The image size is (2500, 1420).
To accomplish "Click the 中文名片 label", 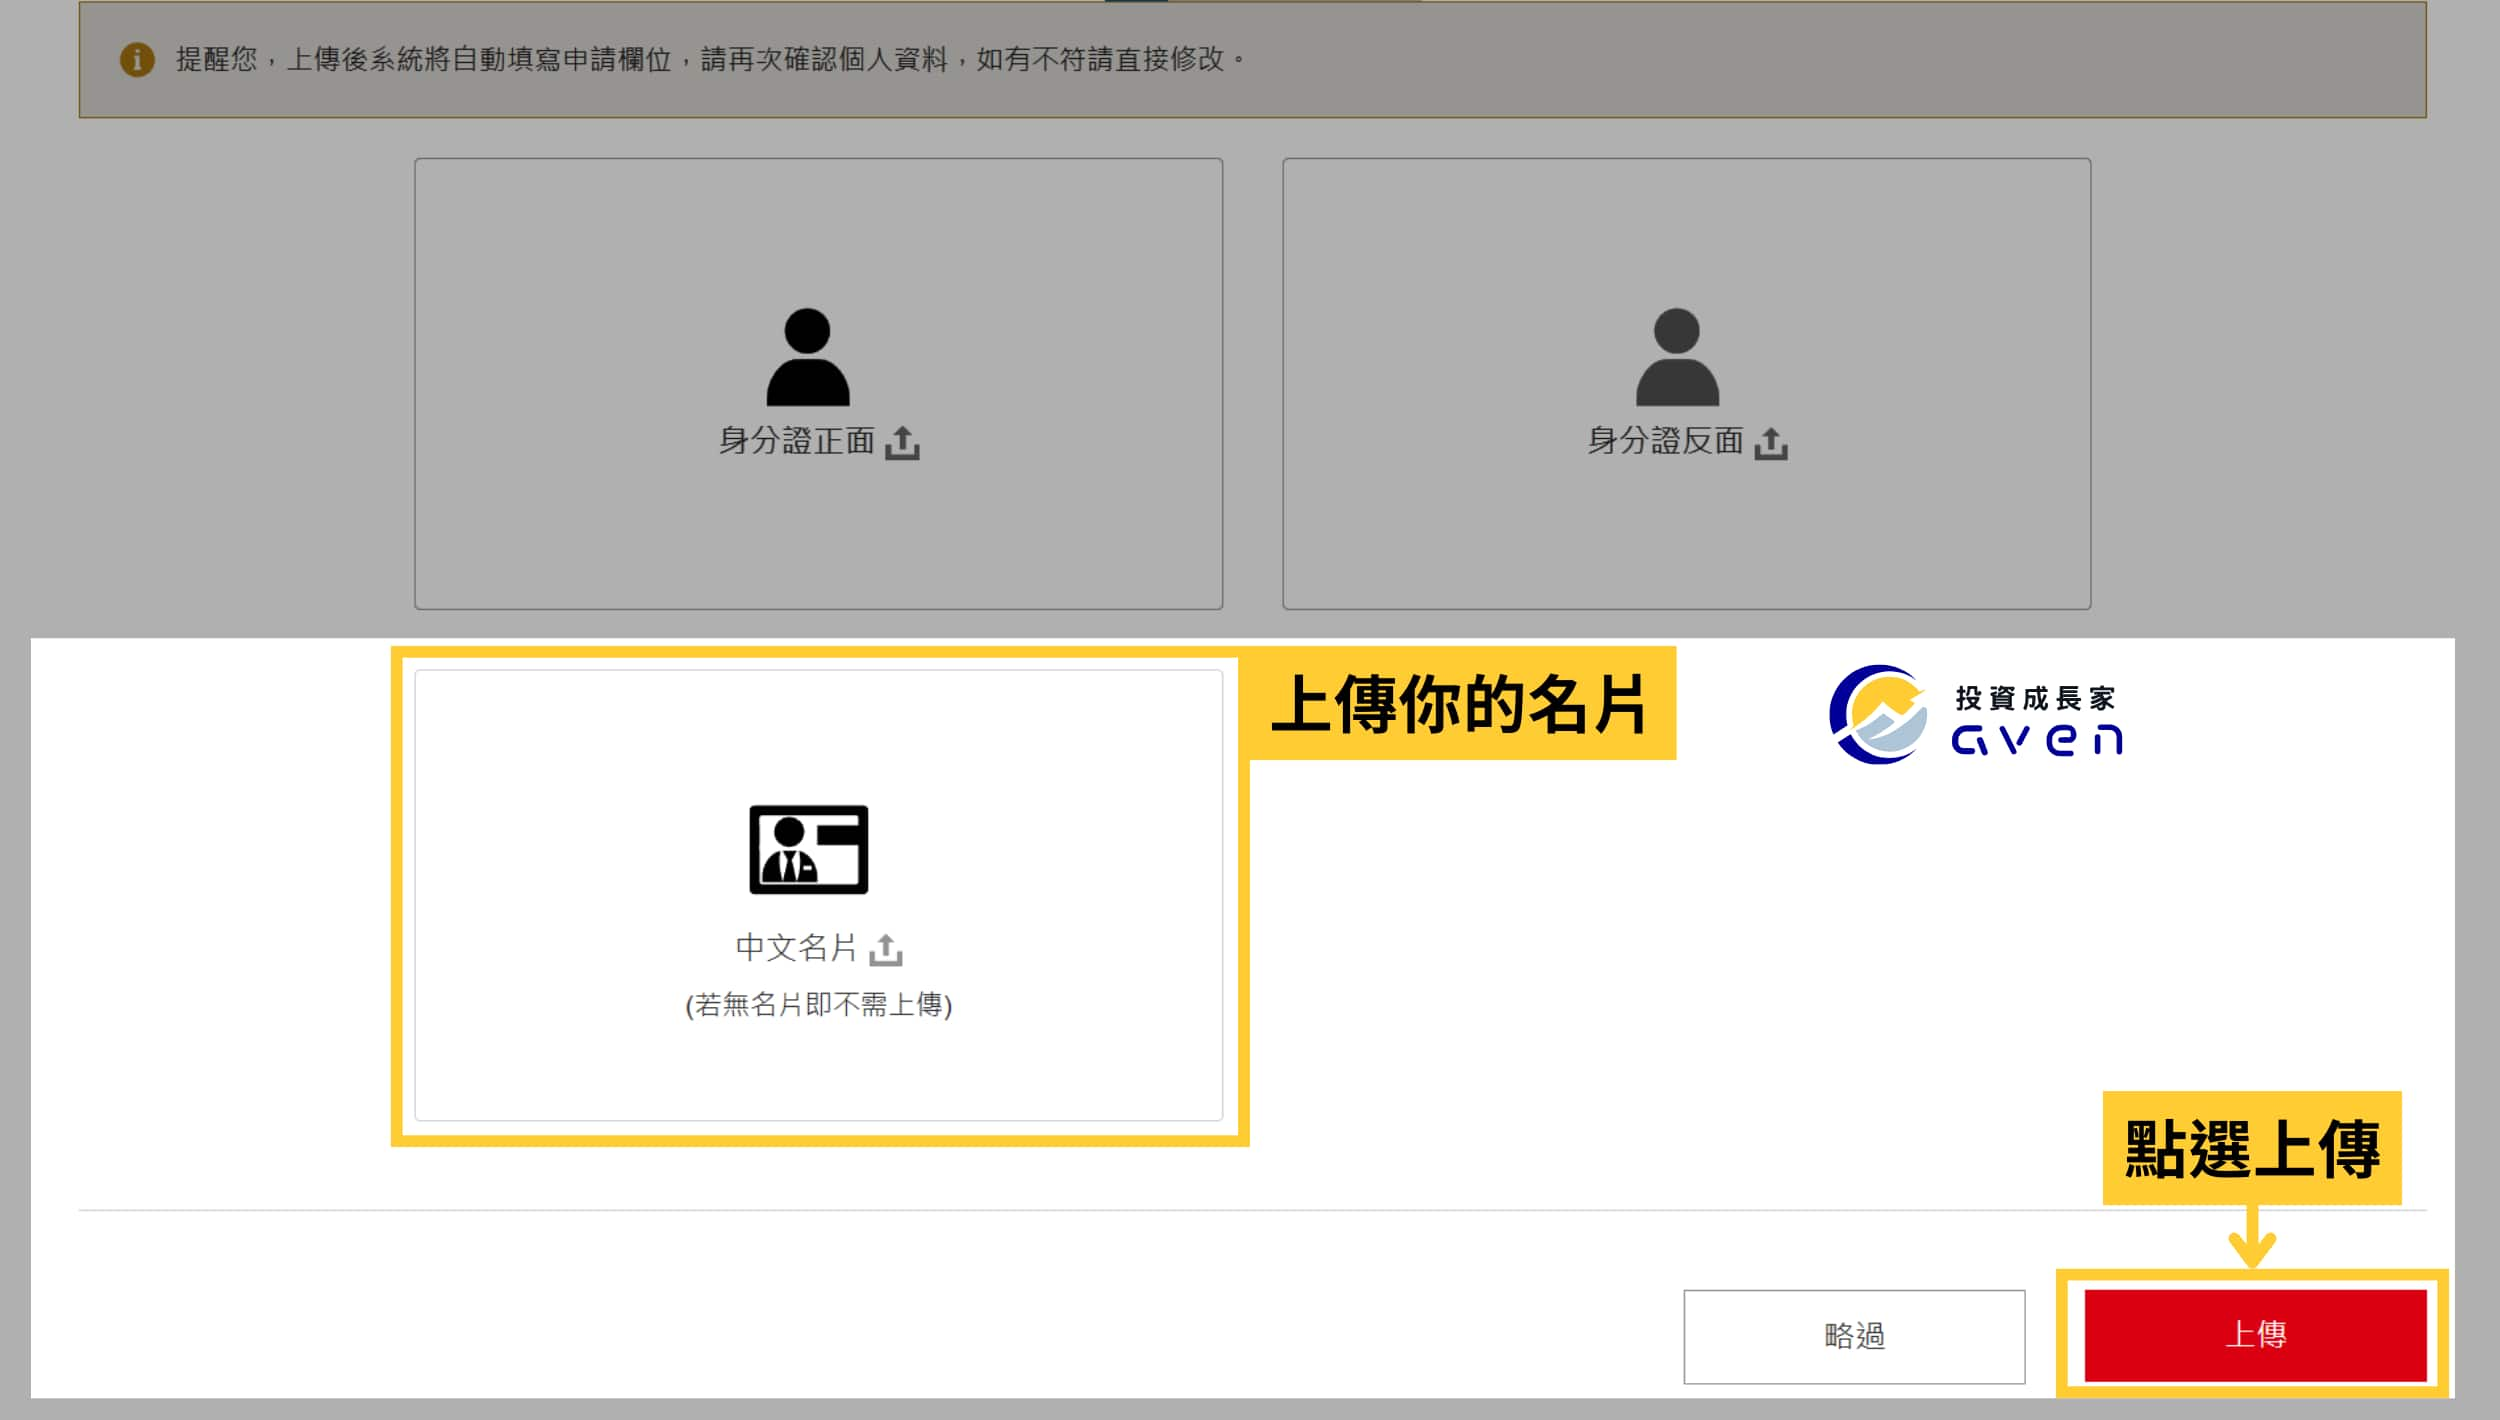I will click(x=796, y=947).
